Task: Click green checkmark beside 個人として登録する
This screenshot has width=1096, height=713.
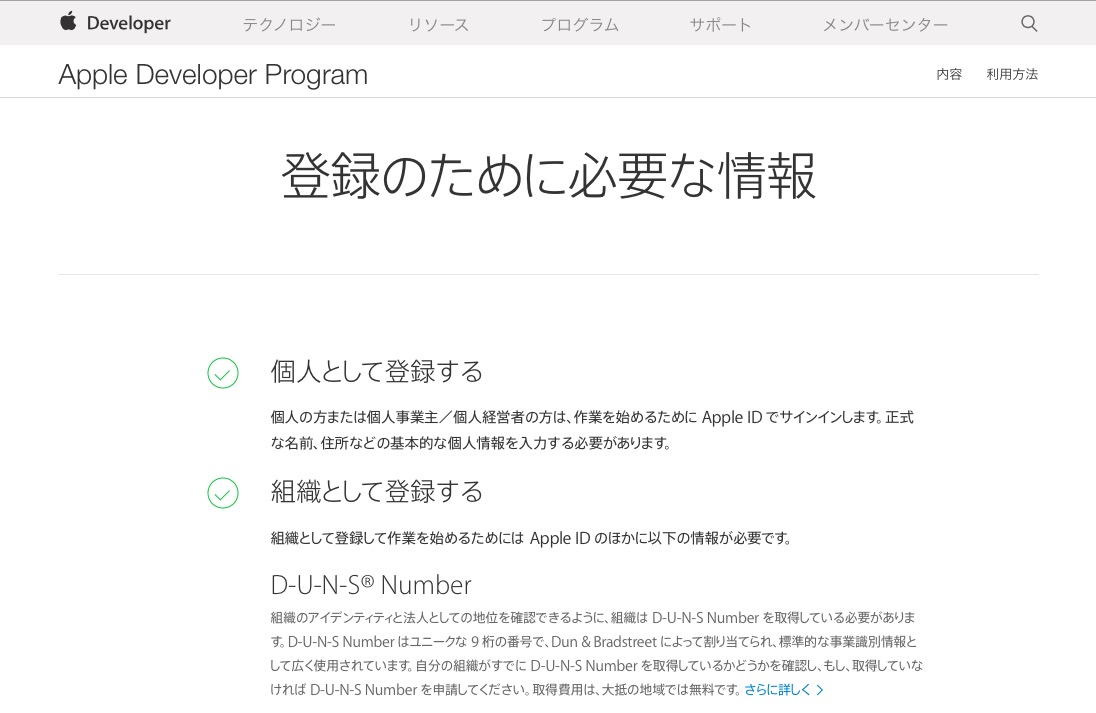Action: [x=223, y=373]
